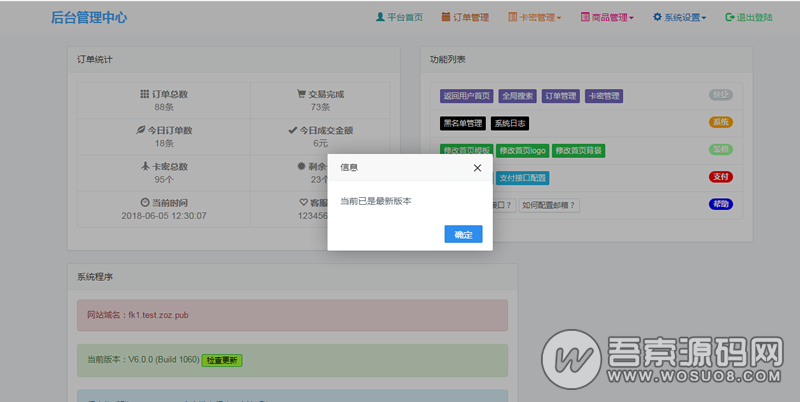Screen dimensions: 800x402
Task: Click the 如何配置邮箱？ help link
Action: [549, 206]
